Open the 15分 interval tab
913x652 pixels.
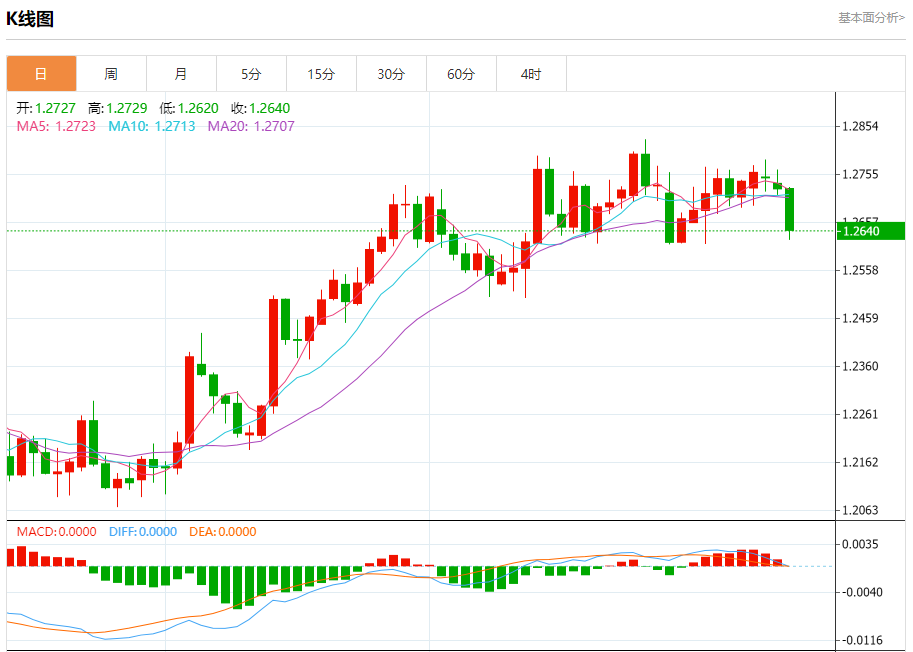(x=321, y=74)
